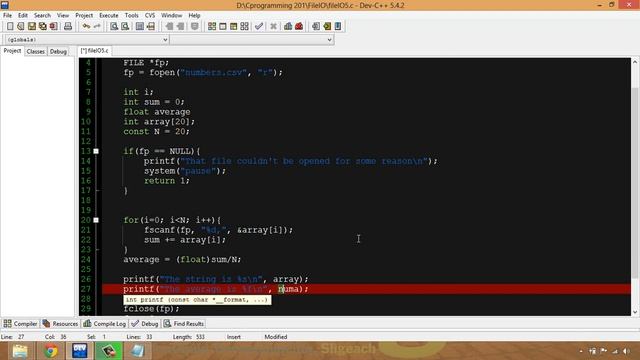Open File Explorer from the taskbar
This screenshot has width=640, height=360.
tap(20, 351)
